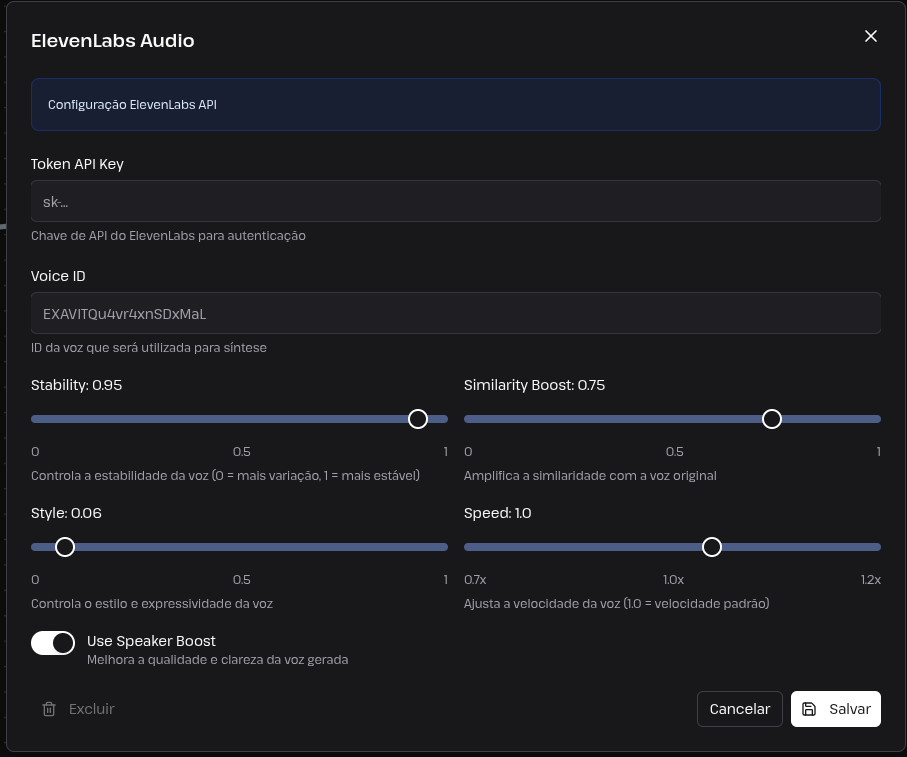Click the Similarity Boost: 0.75 label

[534, 385]
